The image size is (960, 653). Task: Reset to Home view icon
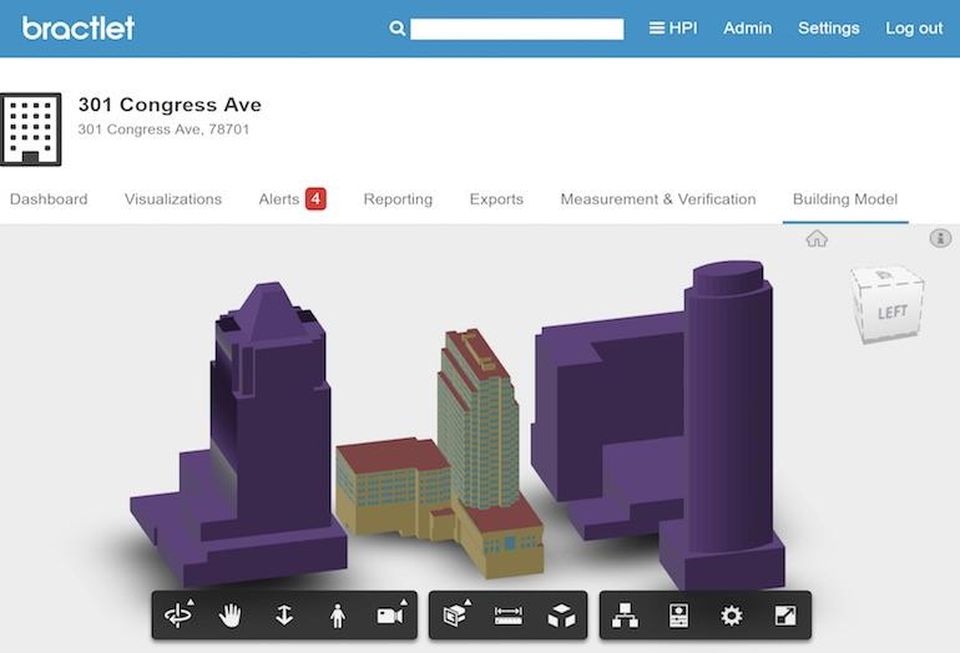click(817, 238)
